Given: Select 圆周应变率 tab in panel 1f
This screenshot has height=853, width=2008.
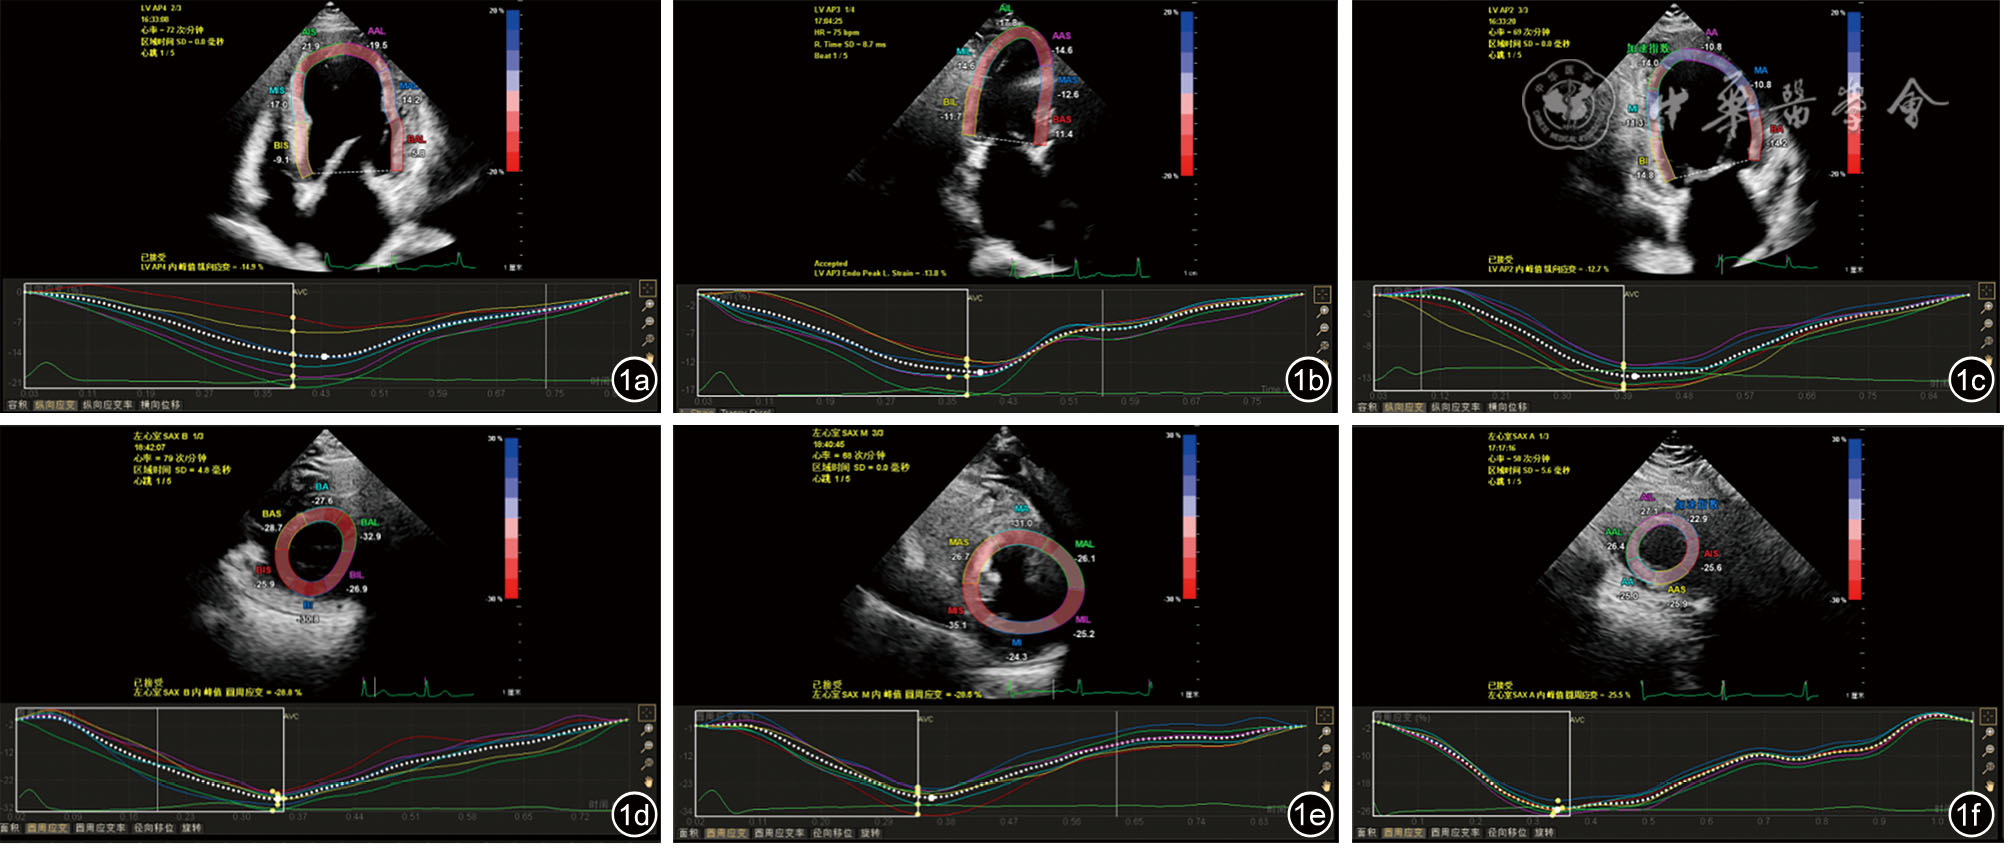Looking at the screenshot, I should click(1455, 832).
